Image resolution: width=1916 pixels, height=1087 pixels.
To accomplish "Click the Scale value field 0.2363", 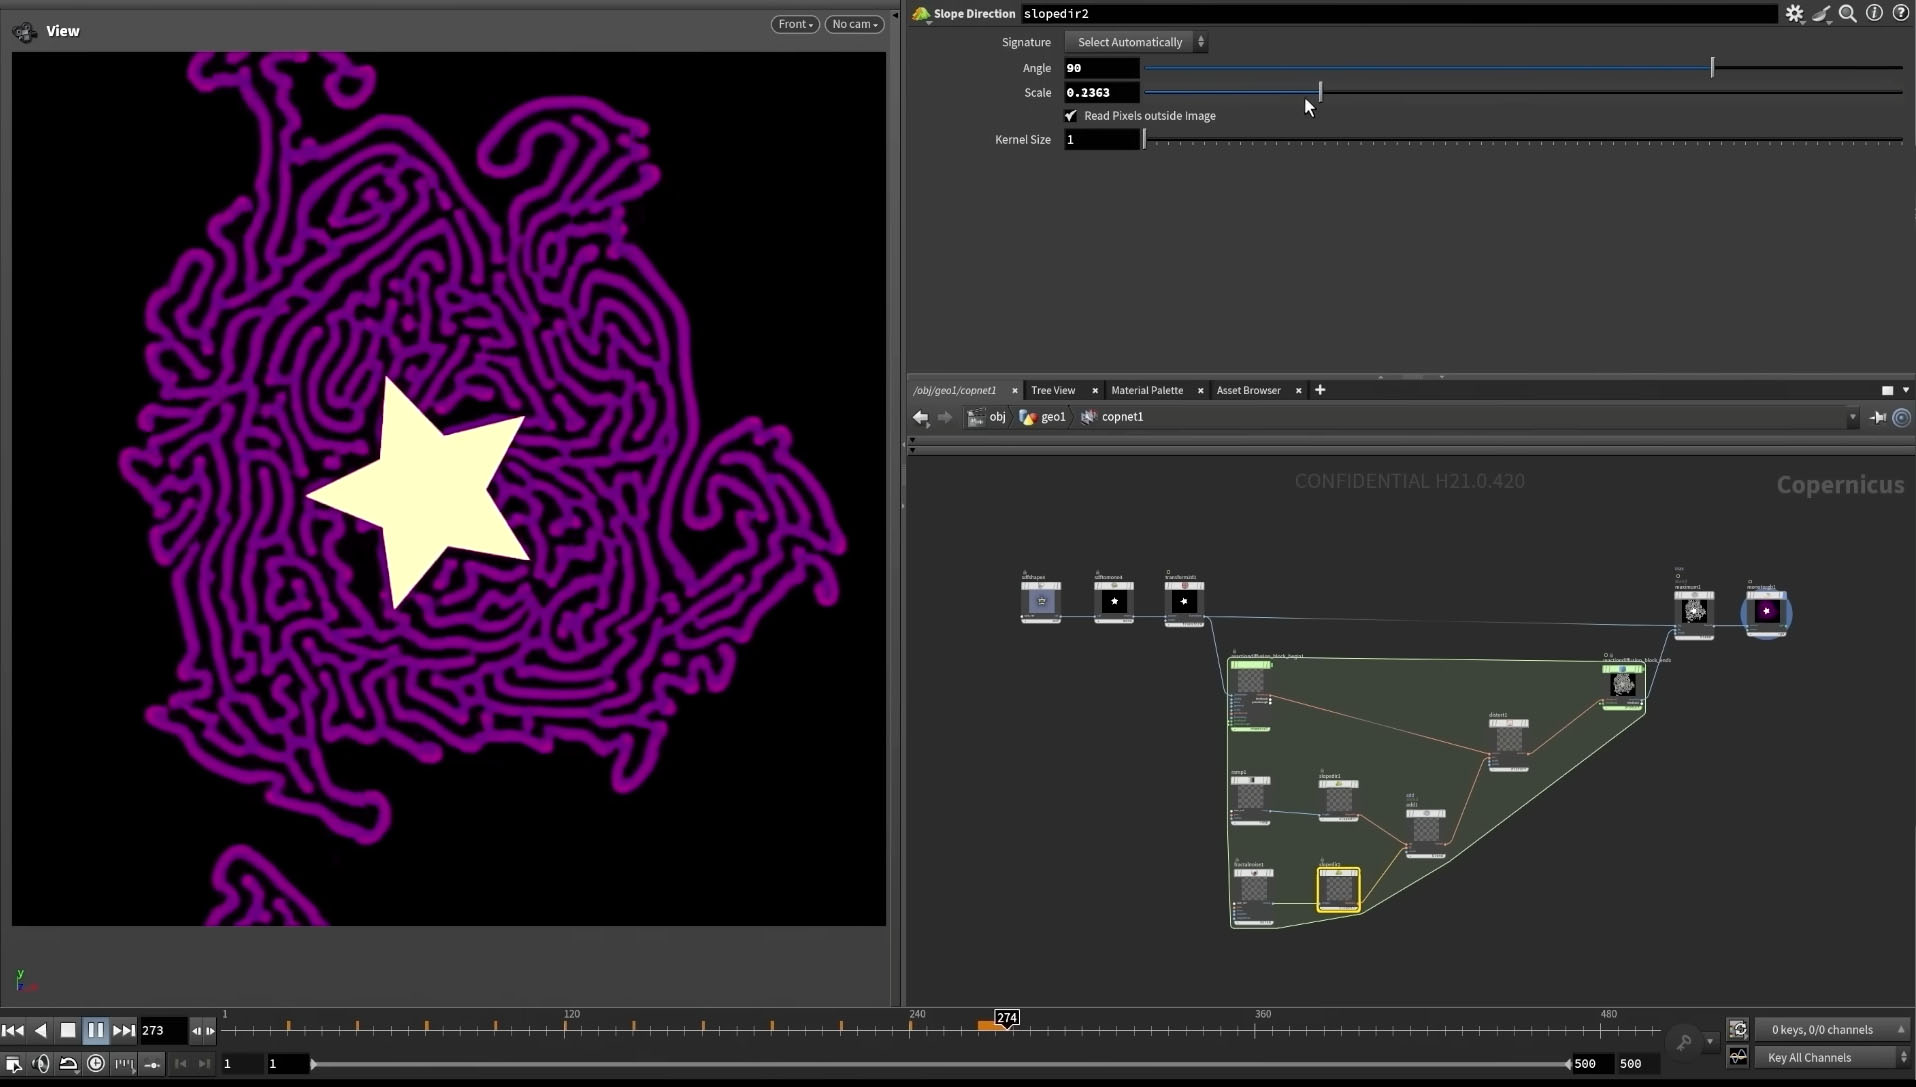I will 1101,92.
